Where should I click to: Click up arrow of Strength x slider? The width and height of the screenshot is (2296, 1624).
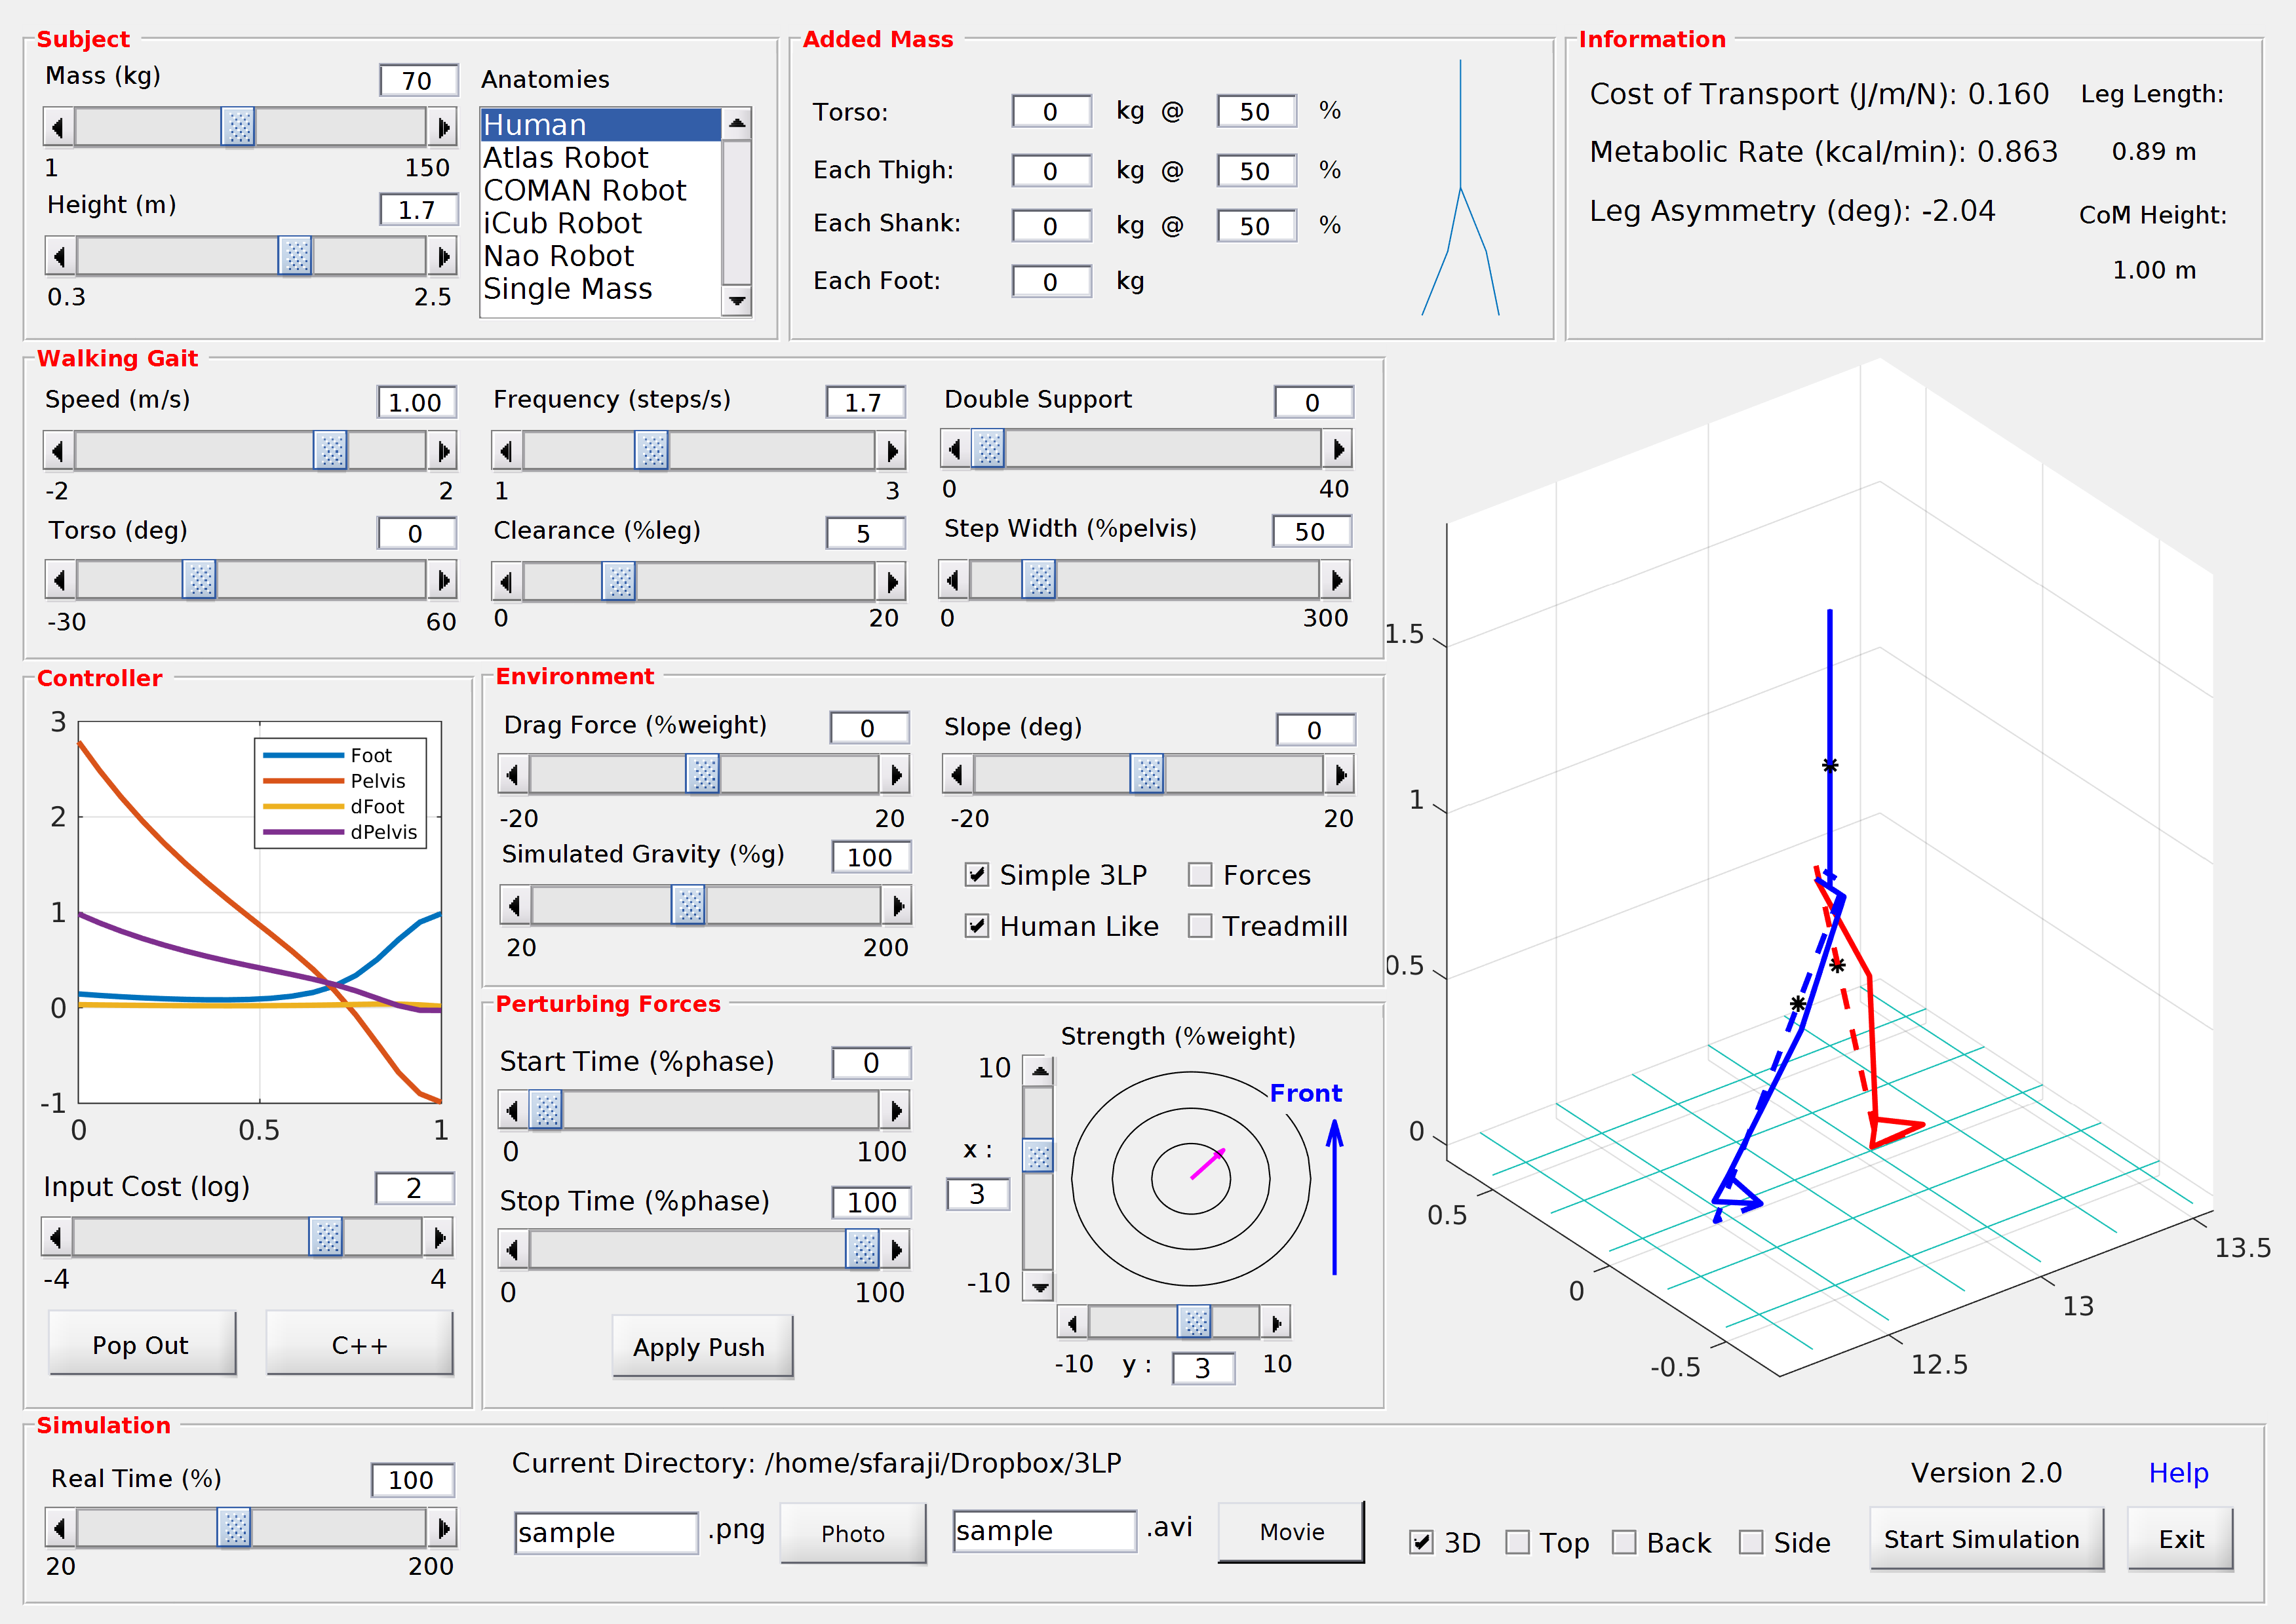(1040, 1072)
